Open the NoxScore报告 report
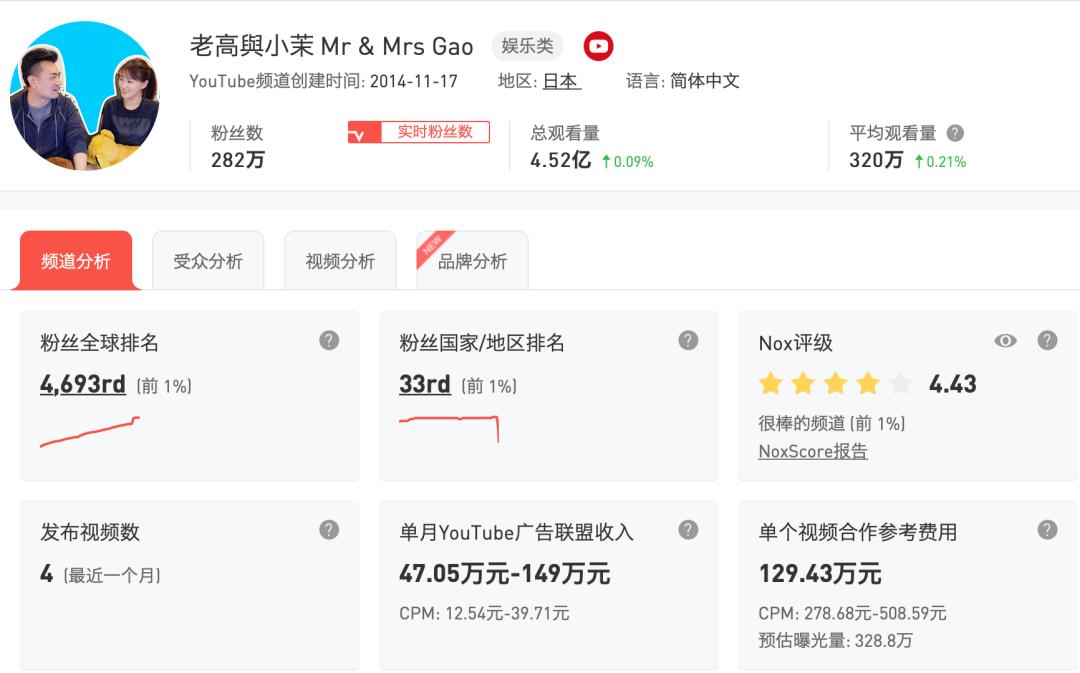The height and width of the screenshot is (673, 1080). (x=811, y=452)
